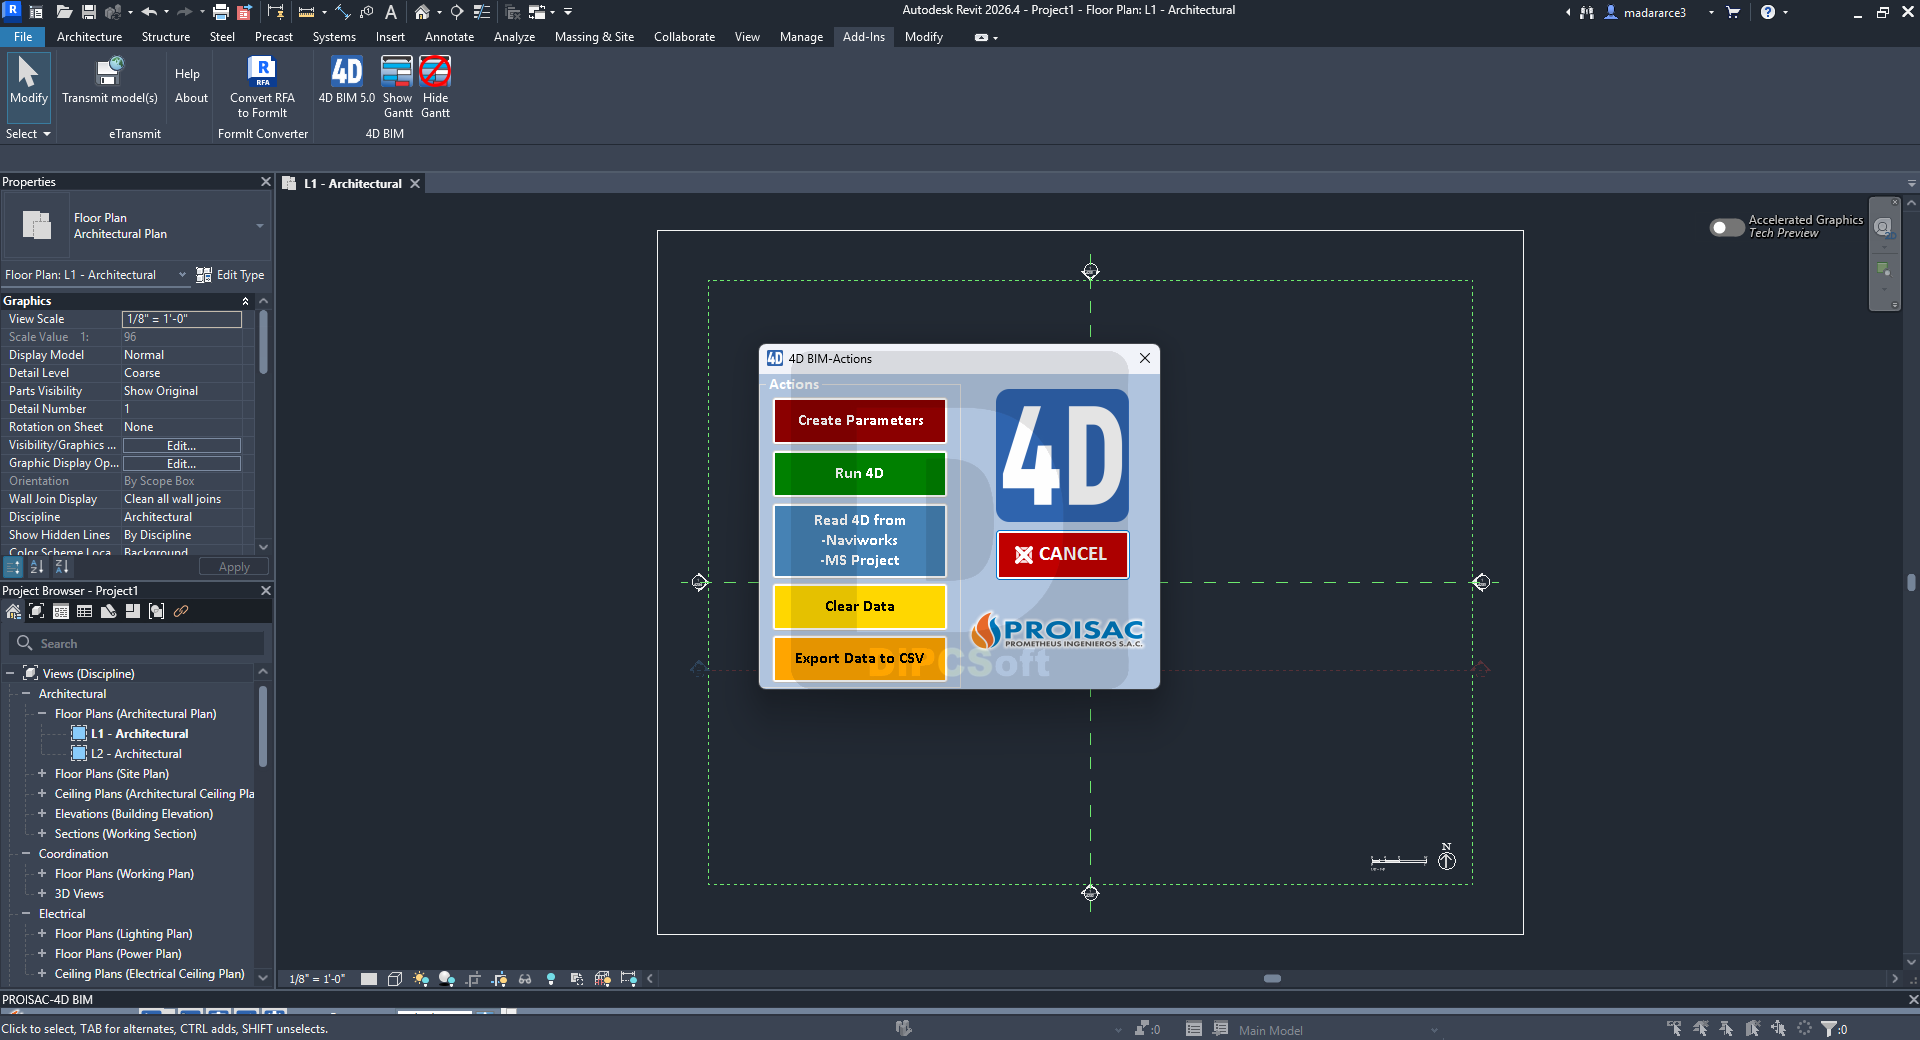Click the yellow Clear Data button
The width and height of the screenshot is (1920, 1040).
(x=860, y=607)
